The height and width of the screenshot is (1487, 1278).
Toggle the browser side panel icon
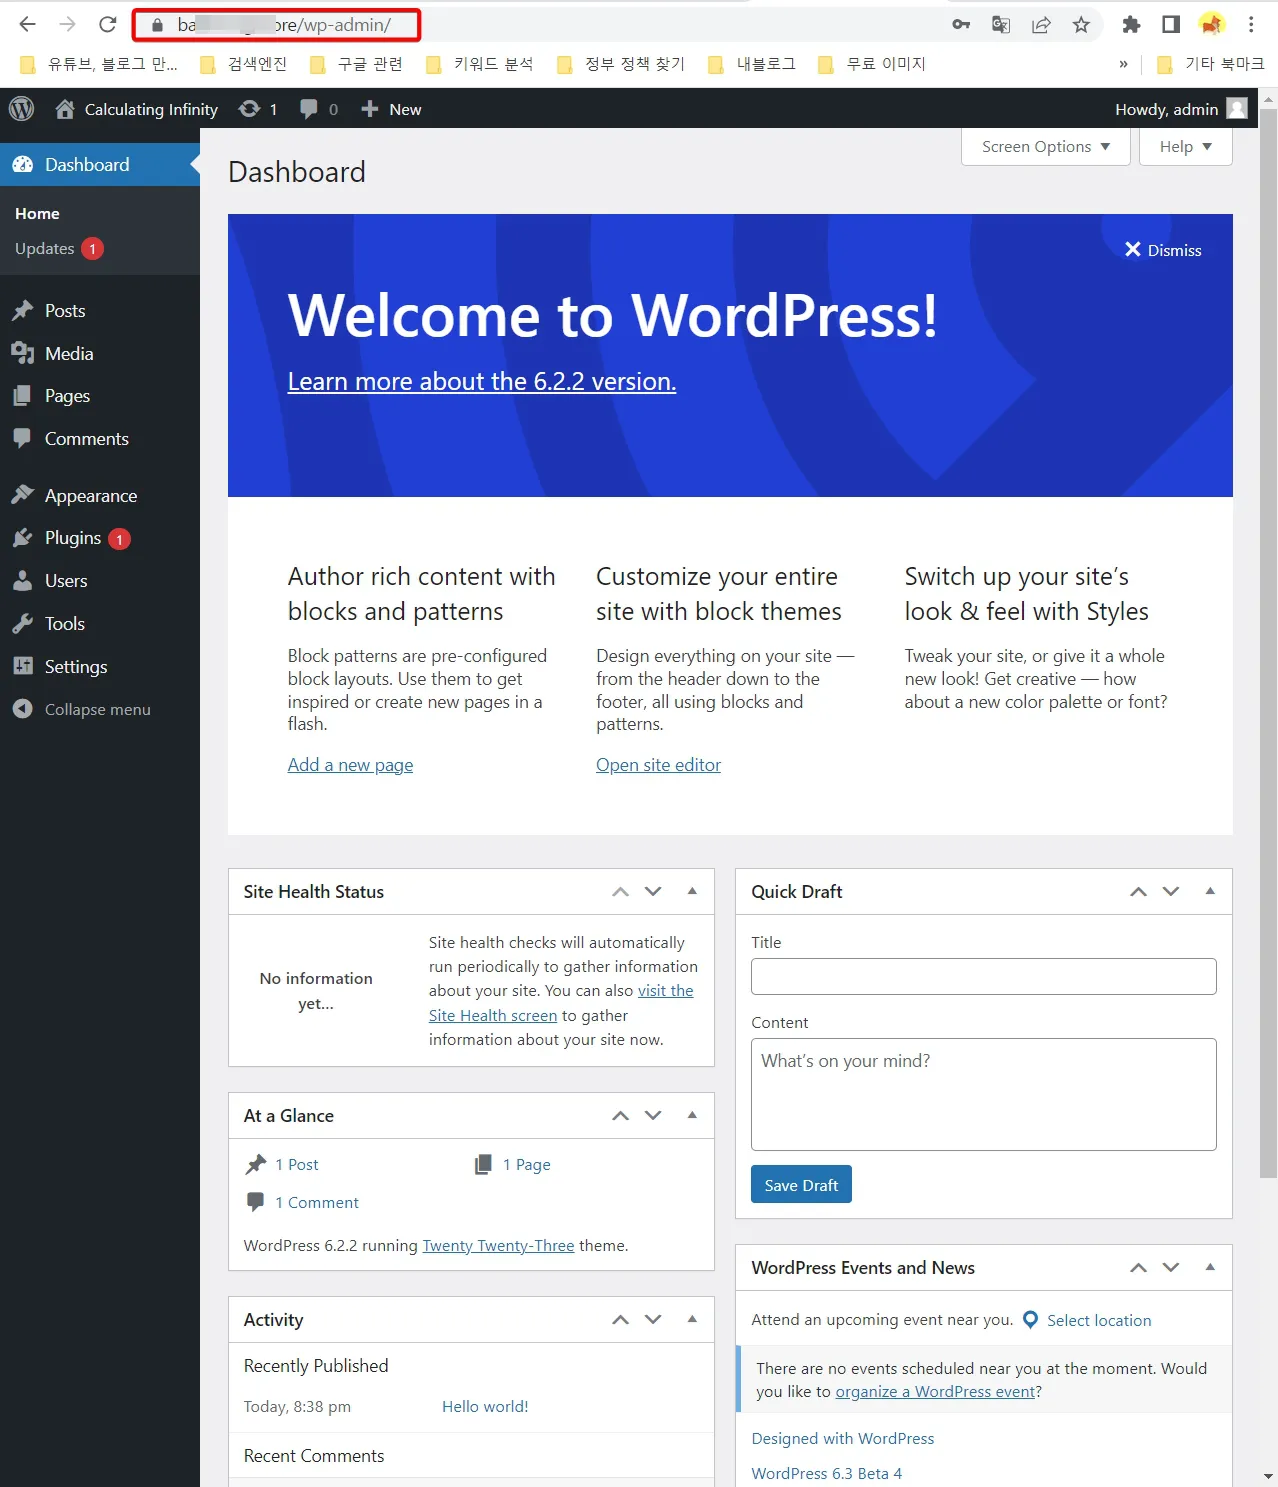(1171, 25)
